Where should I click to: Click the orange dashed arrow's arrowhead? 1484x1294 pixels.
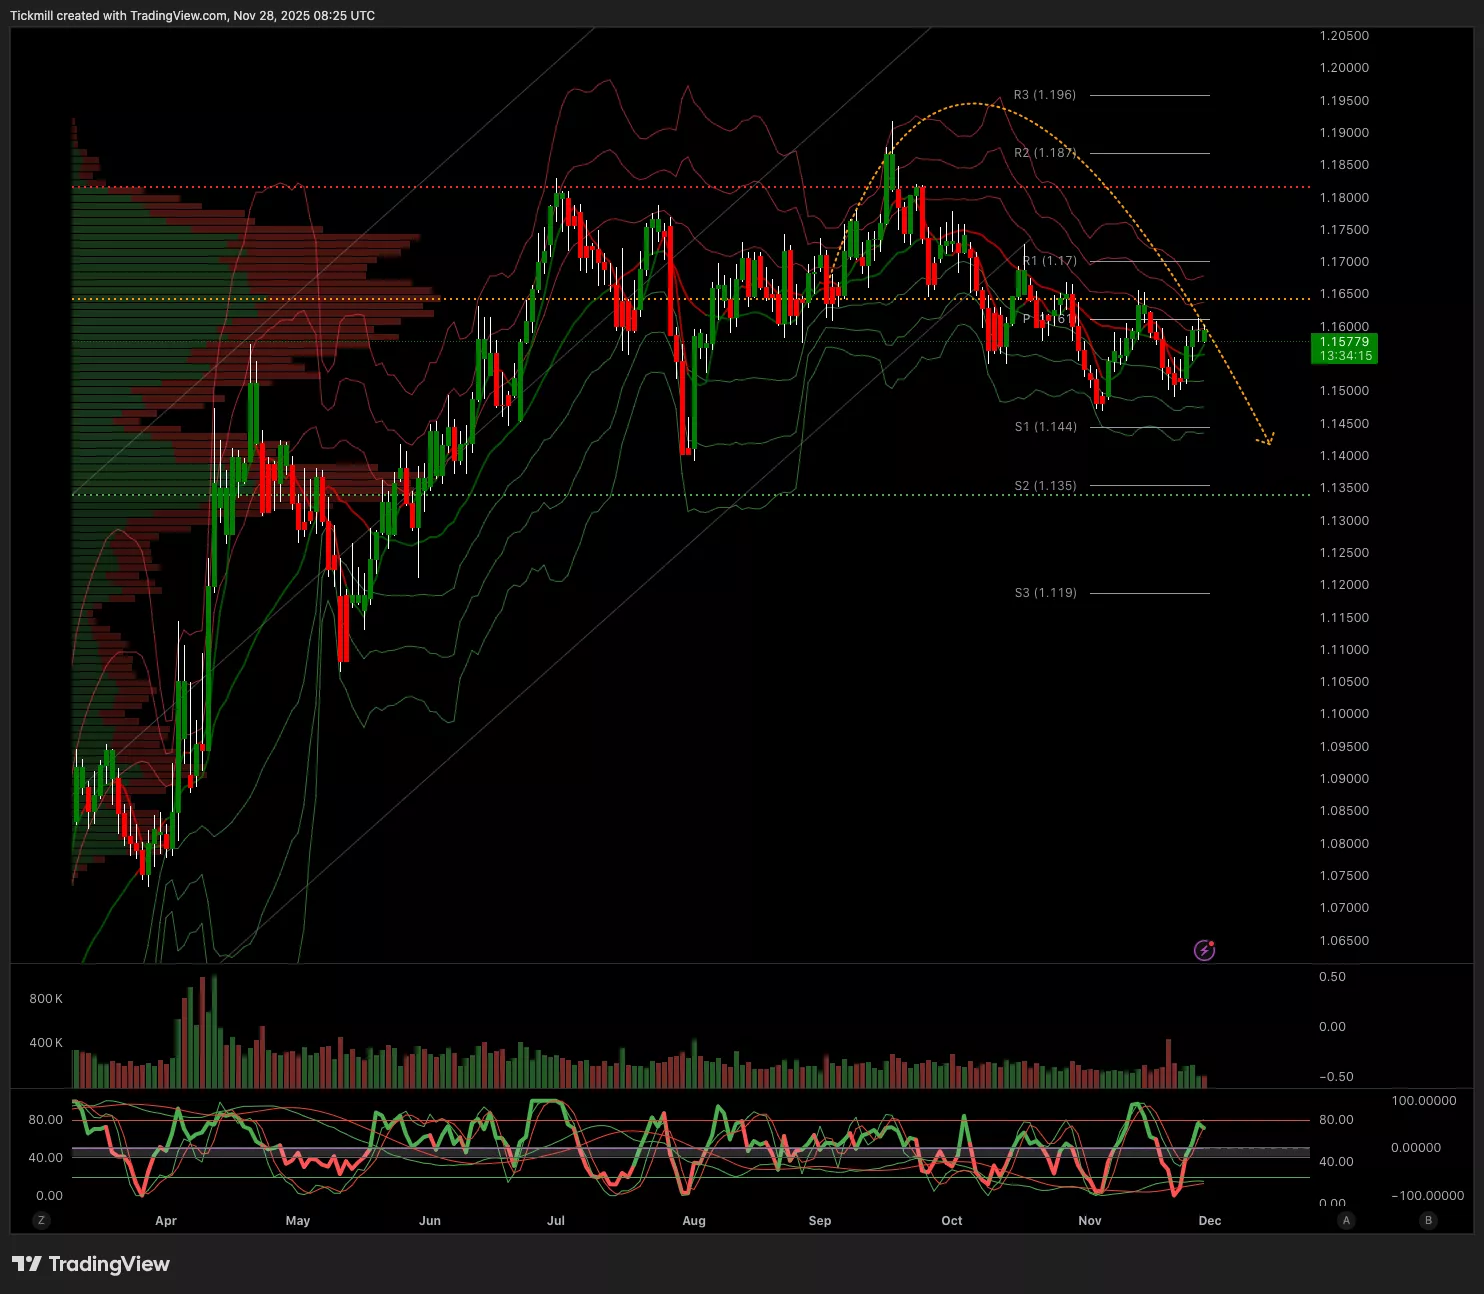tap(1268, 440)
